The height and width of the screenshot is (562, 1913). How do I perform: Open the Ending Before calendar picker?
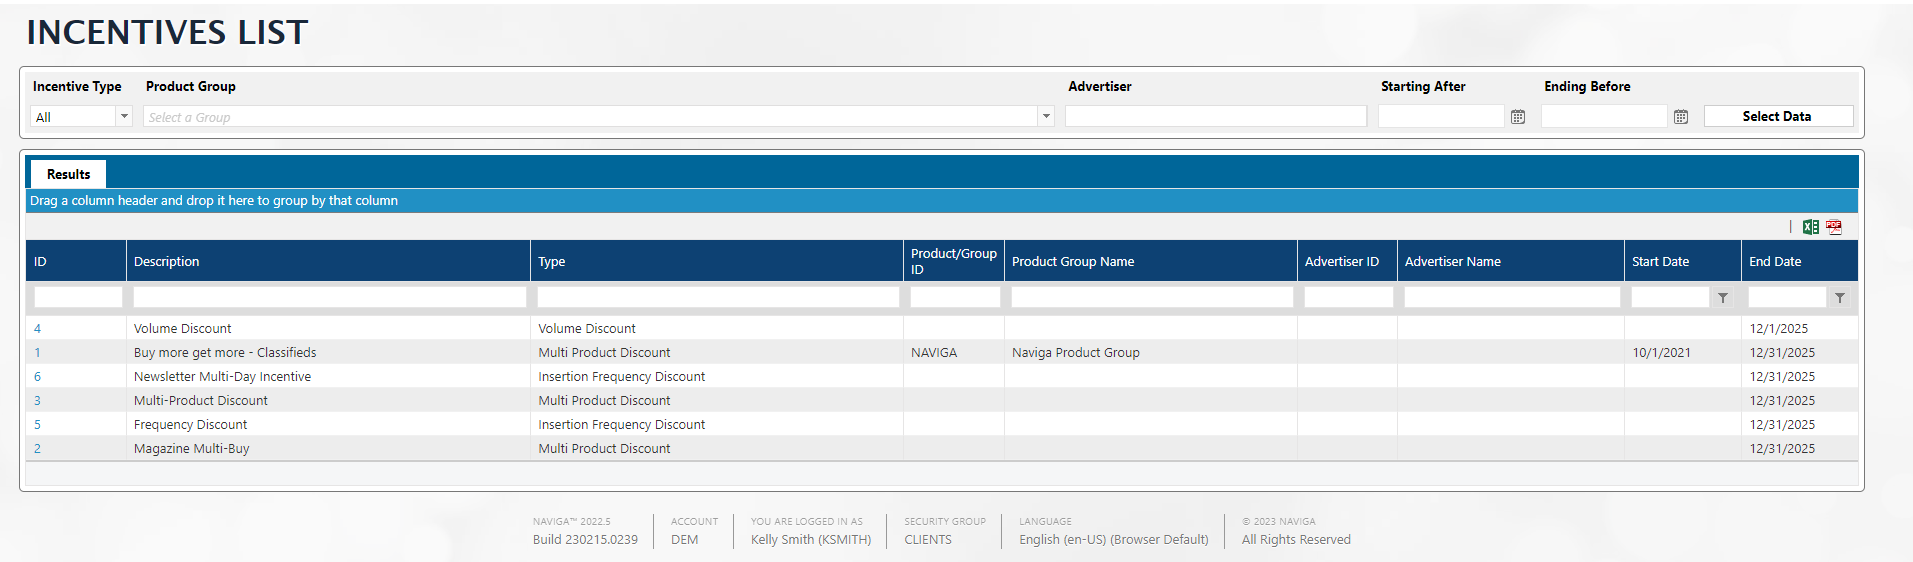click(x=1681, y=117)
